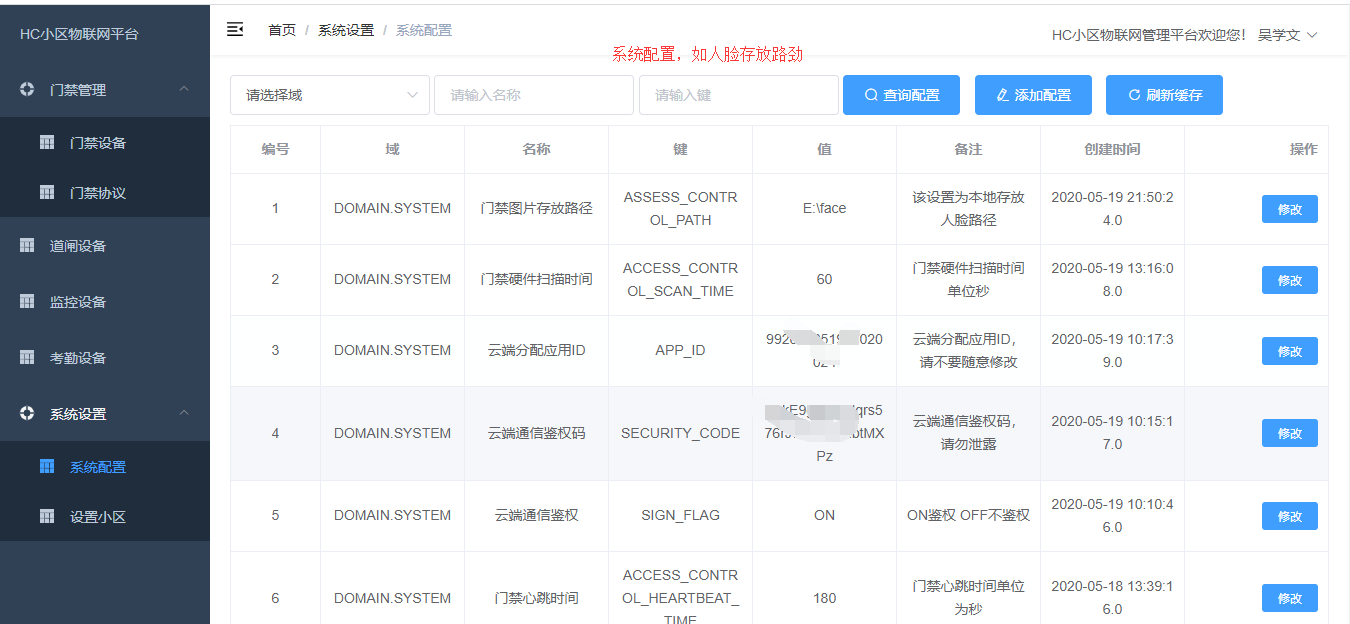Focus the 请输入键 input field
This screenshot has height=624, width=1350.
[739, 95]
